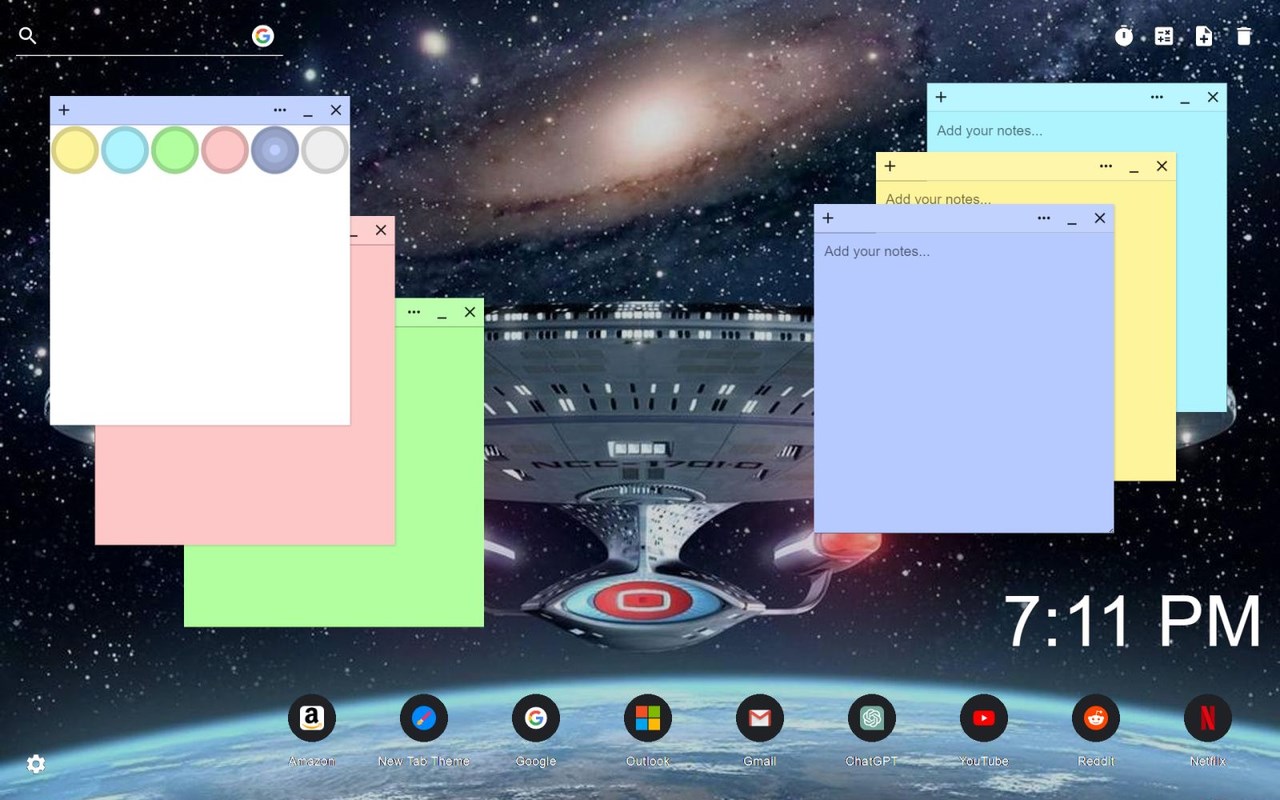Open settings with the gear icon

click(x=36, y=764)
